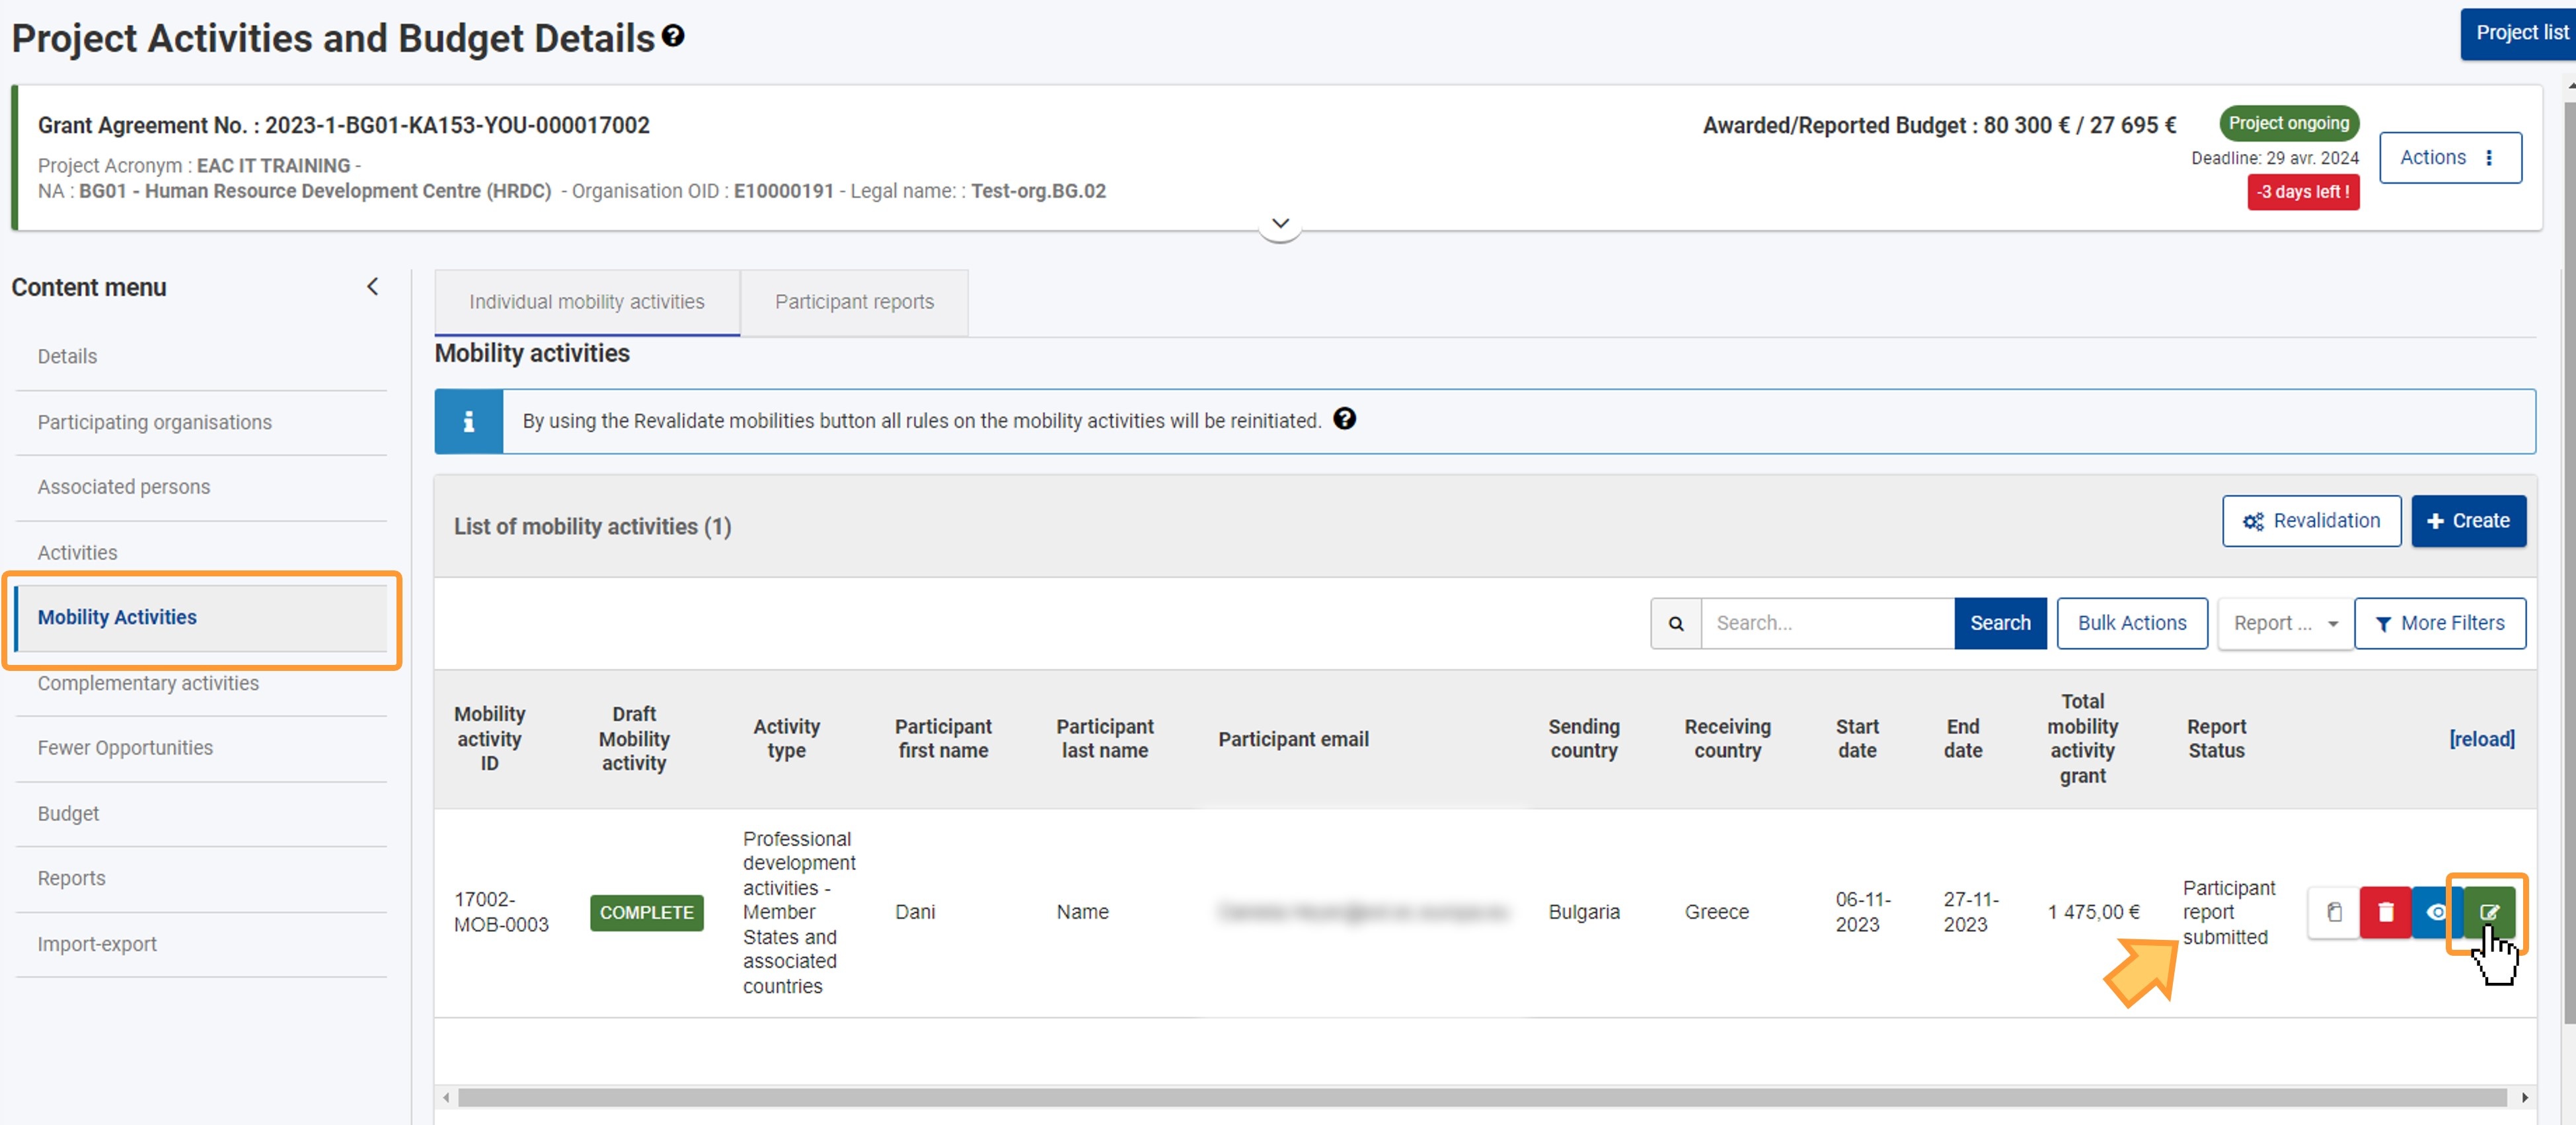Viewport: 2576px width, 1125px height.
Task: Click first name cell Dani
Action: pyautogui.click(x=915, y=912)
